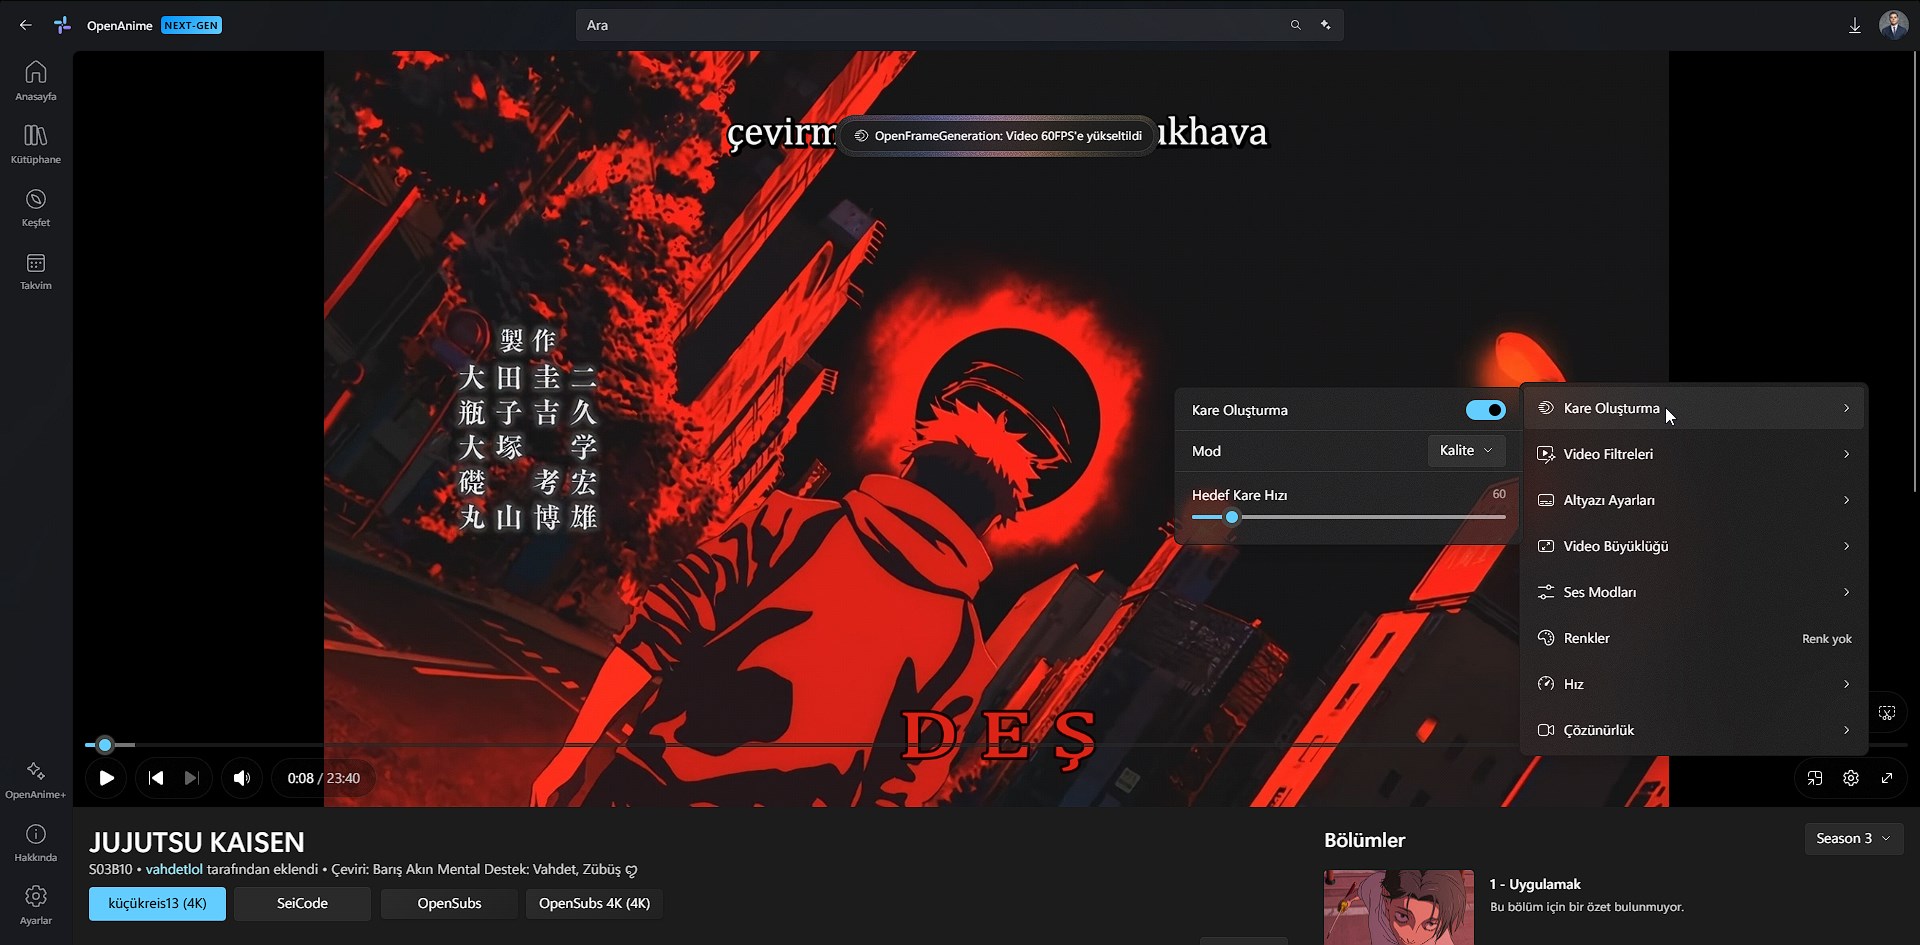Open the Renkler menu entry

pyautogui.click(x=1694, y=638)
